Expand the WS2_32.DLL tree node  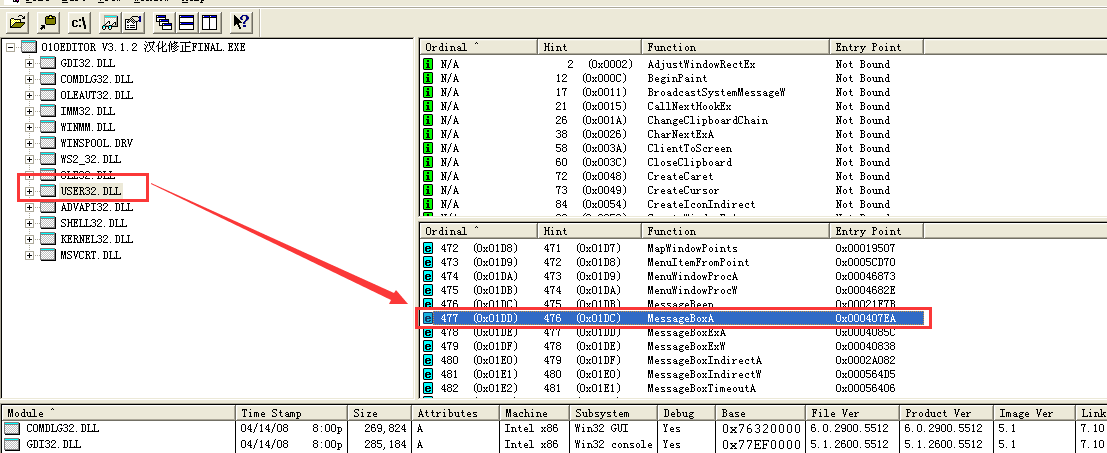tap(29, 159)
